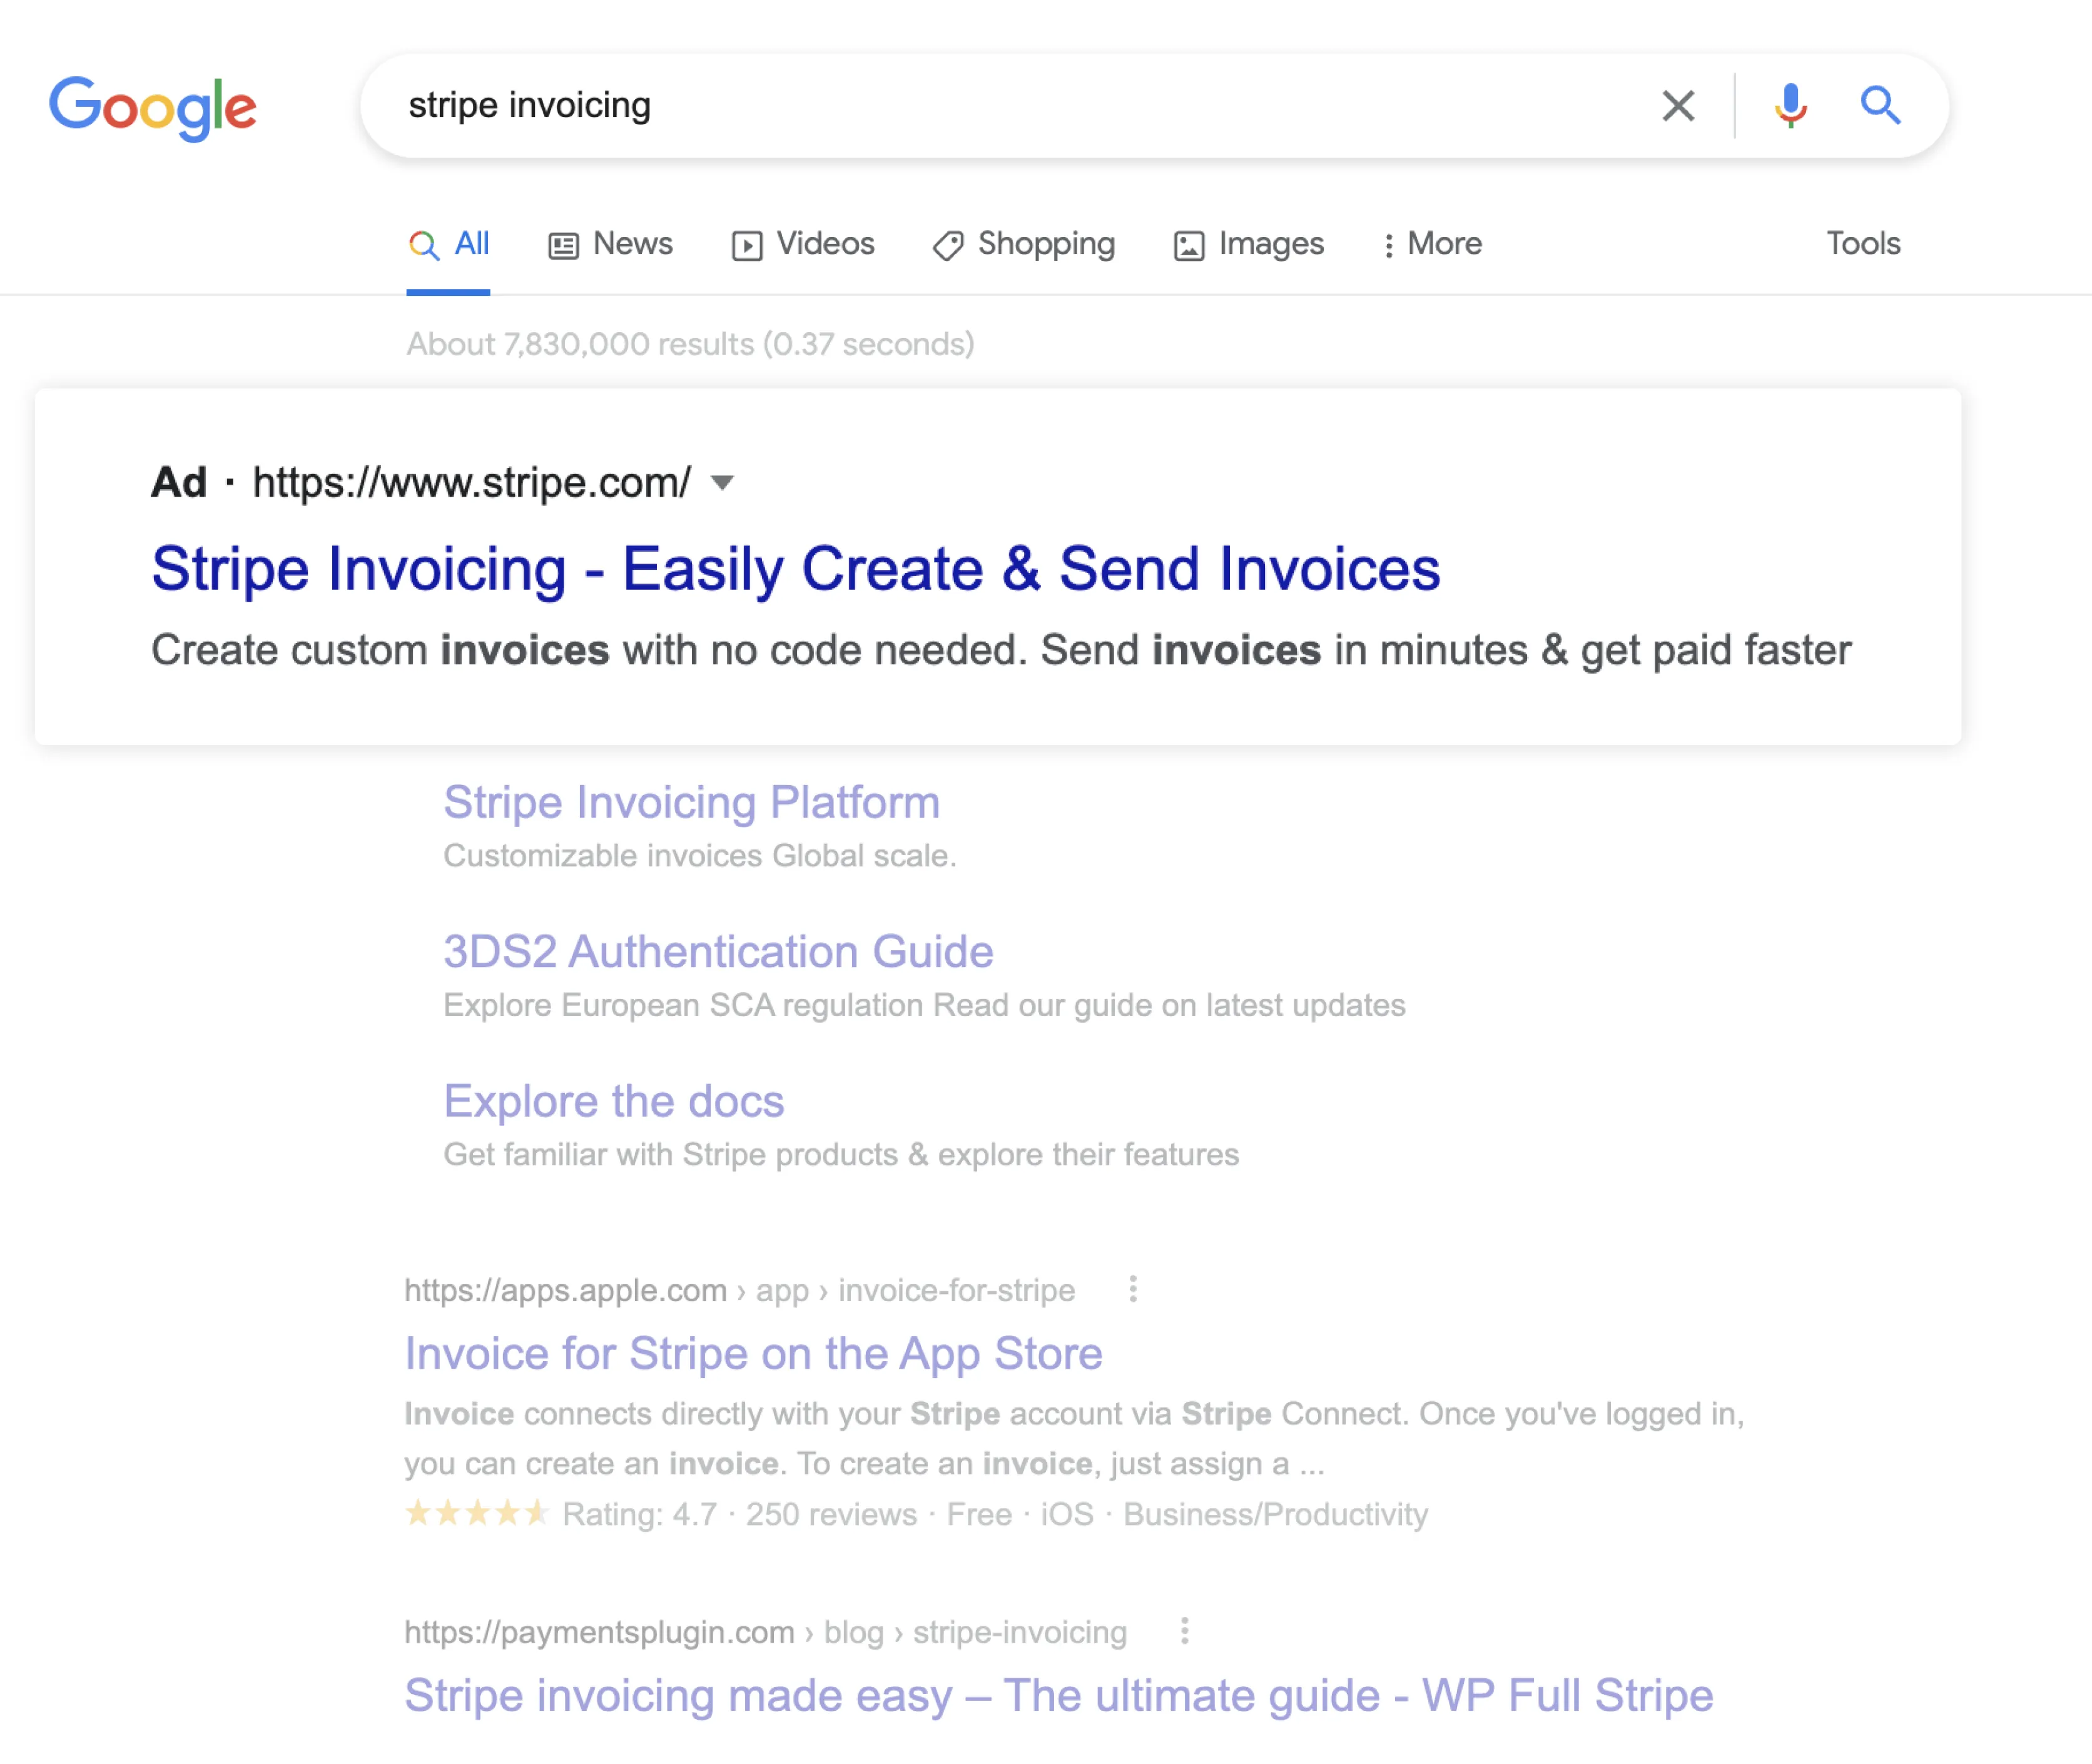Open the Images results tab
Screen dimensions: 2092x1764
[1248, 244]
